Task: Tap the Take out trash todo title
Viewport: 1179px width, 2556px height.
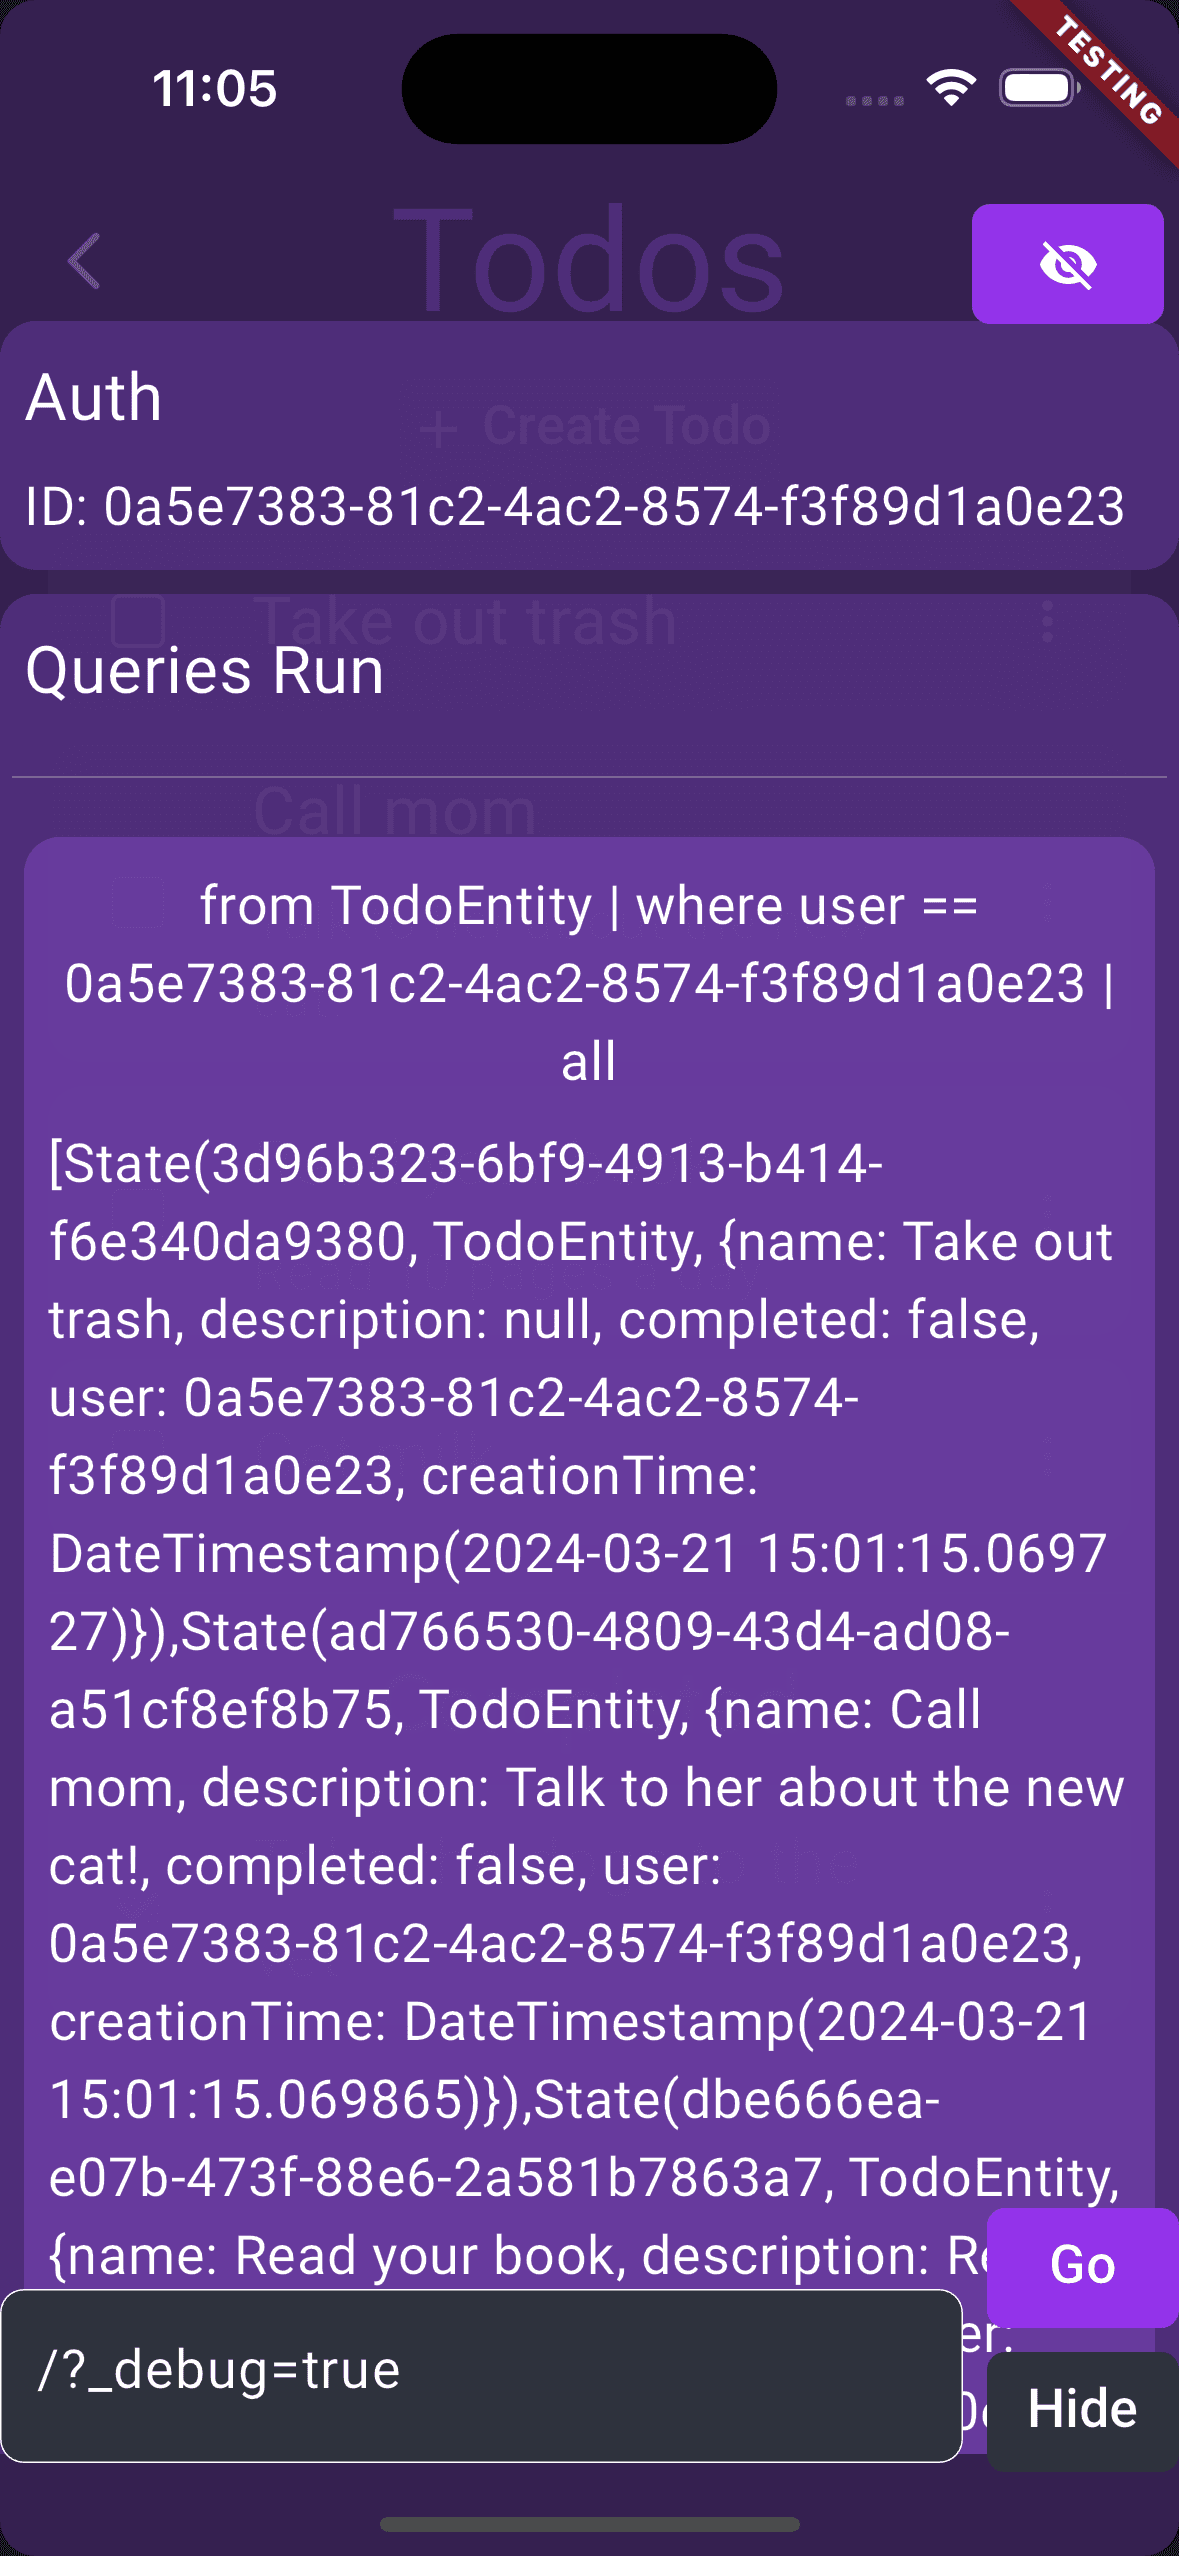Action: pyautogui.click(x=465, y=621)
